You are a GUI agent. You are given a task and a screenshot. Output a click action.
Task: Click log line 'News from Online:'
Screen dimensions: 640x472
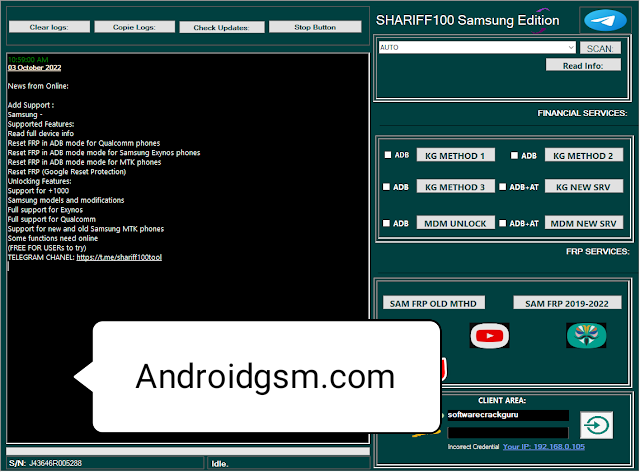pyautogui.click(x=38, y=86)
